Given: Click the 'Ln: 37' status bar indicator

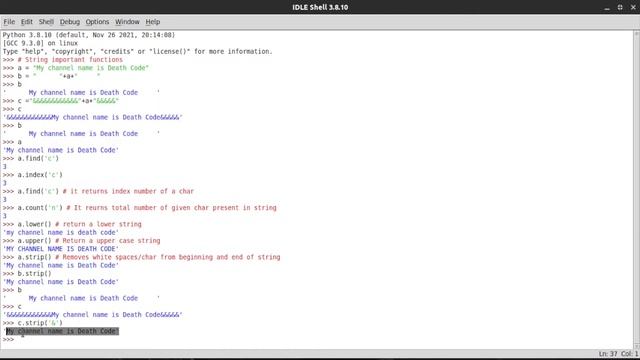Looking at the screenshot, I should (x=608, y=354).
